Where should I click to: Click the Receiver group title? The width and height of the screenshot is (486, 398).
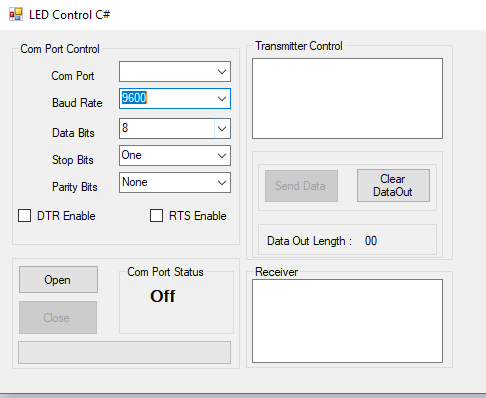pyautogui.click(x=276, y=272)
